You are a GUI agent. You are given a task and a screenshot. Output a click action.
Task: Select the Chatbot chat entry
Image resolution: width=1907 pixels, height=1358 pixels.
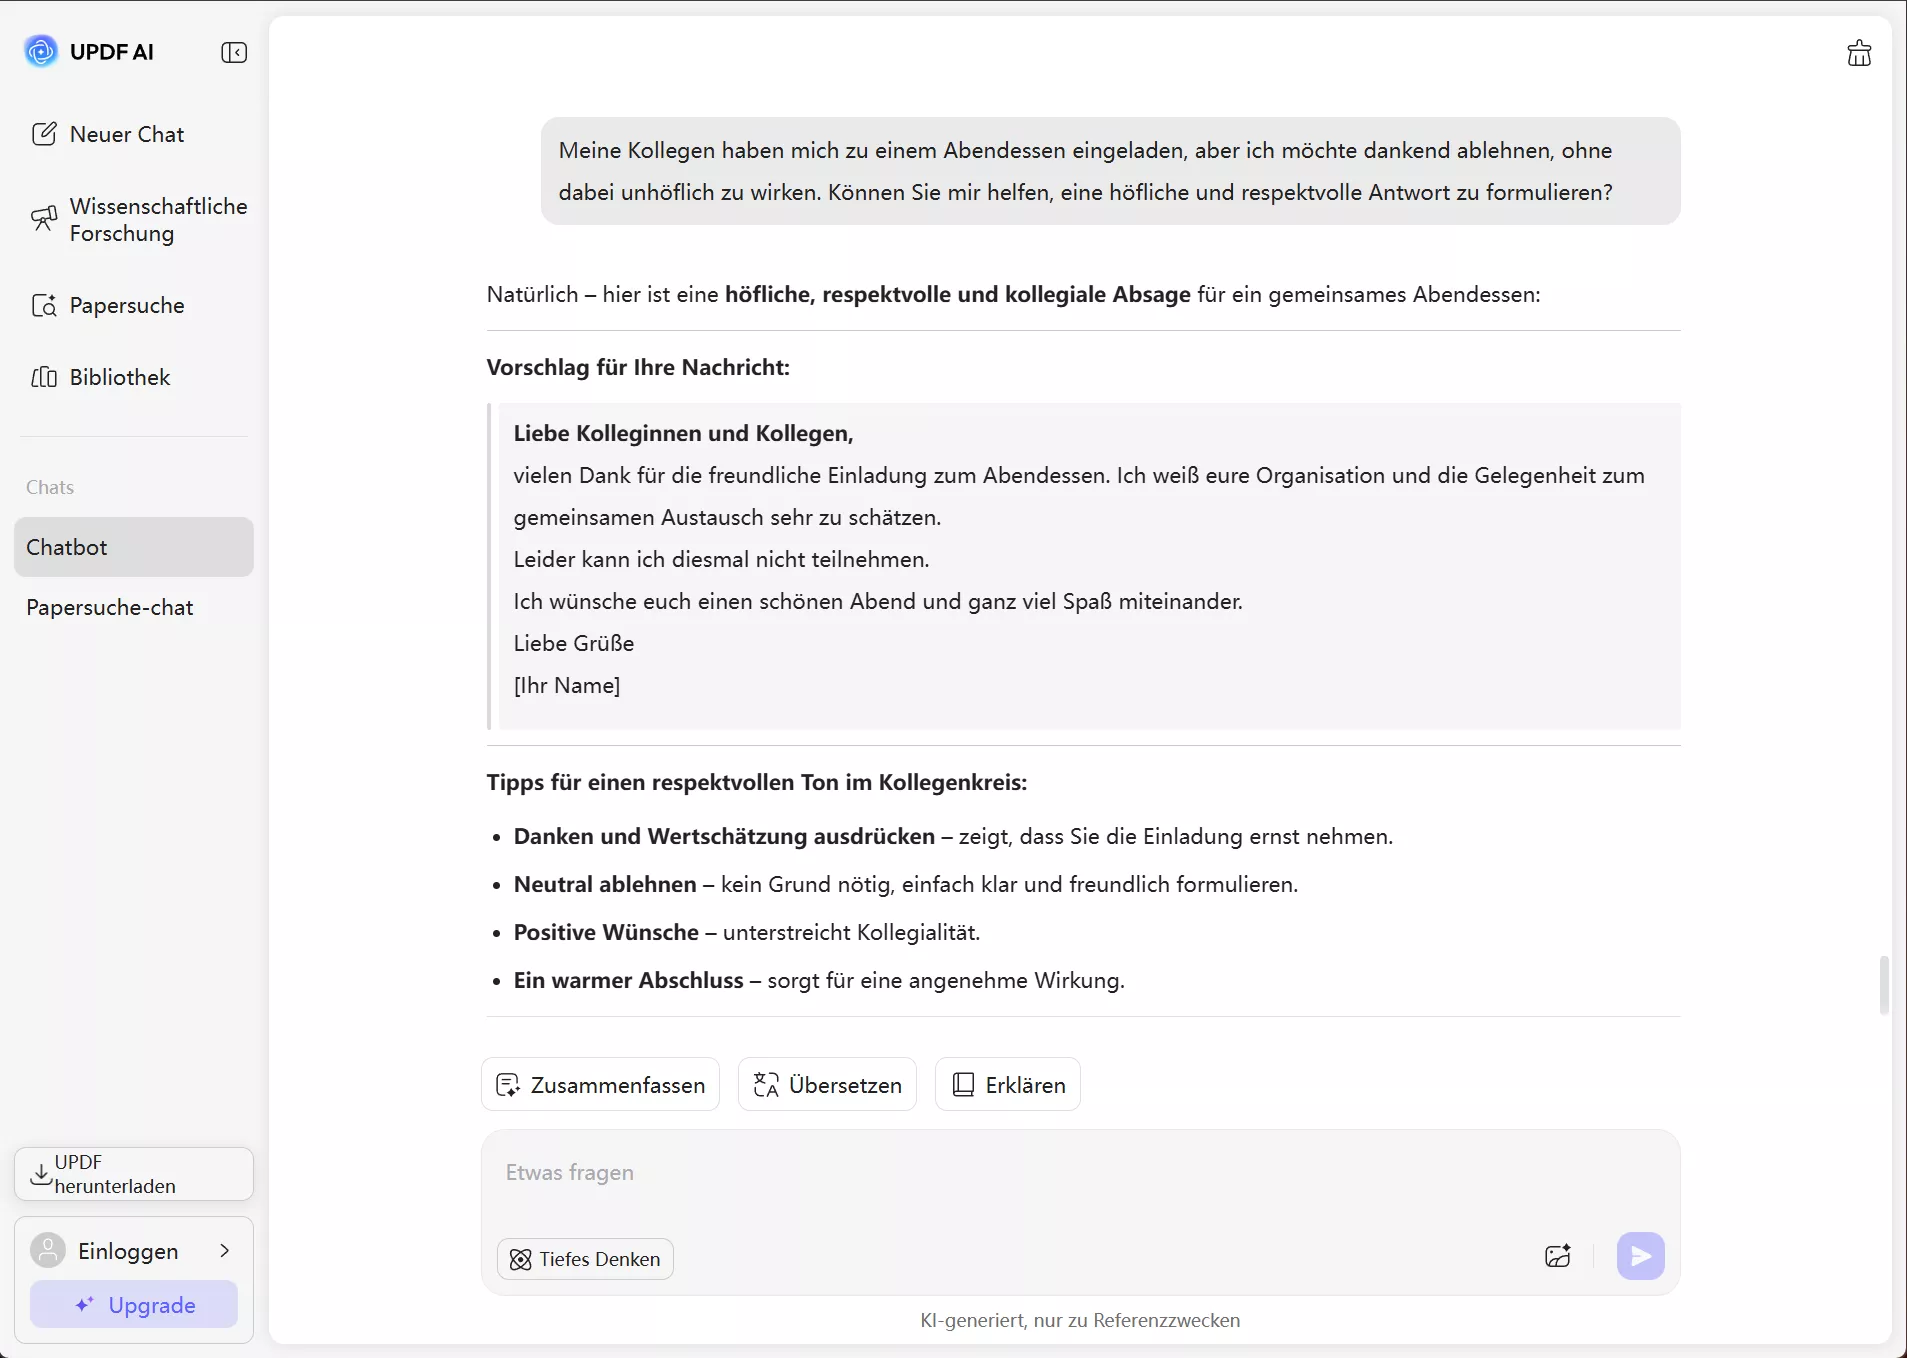pos(134,547)
